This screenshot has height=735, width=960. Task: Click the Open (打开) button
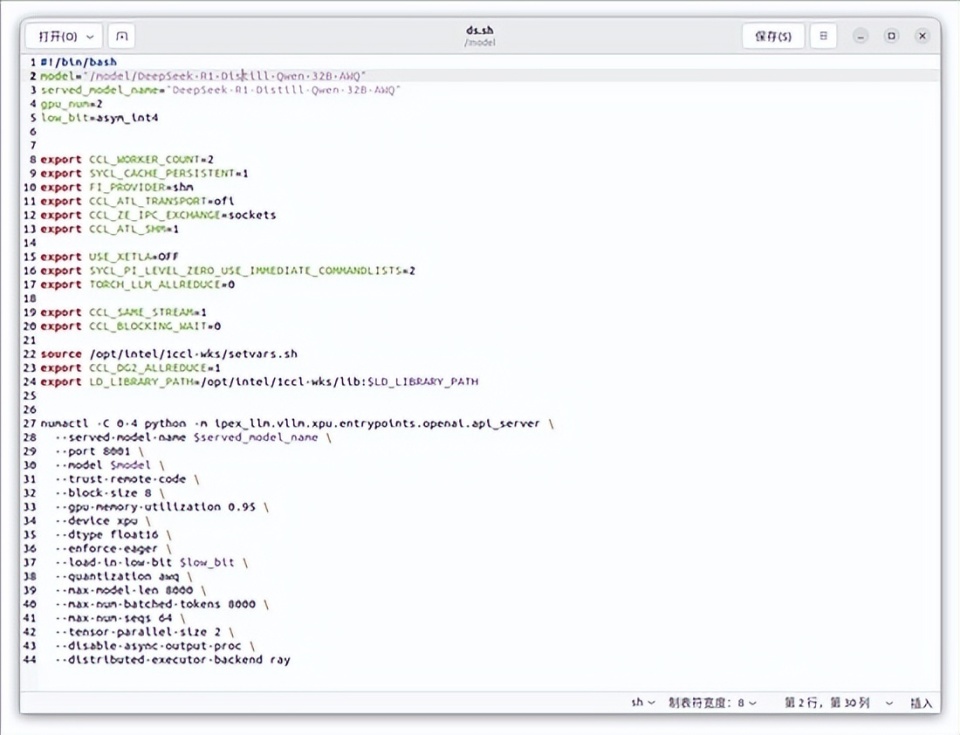pyautogui.click(x=57, y=37)
